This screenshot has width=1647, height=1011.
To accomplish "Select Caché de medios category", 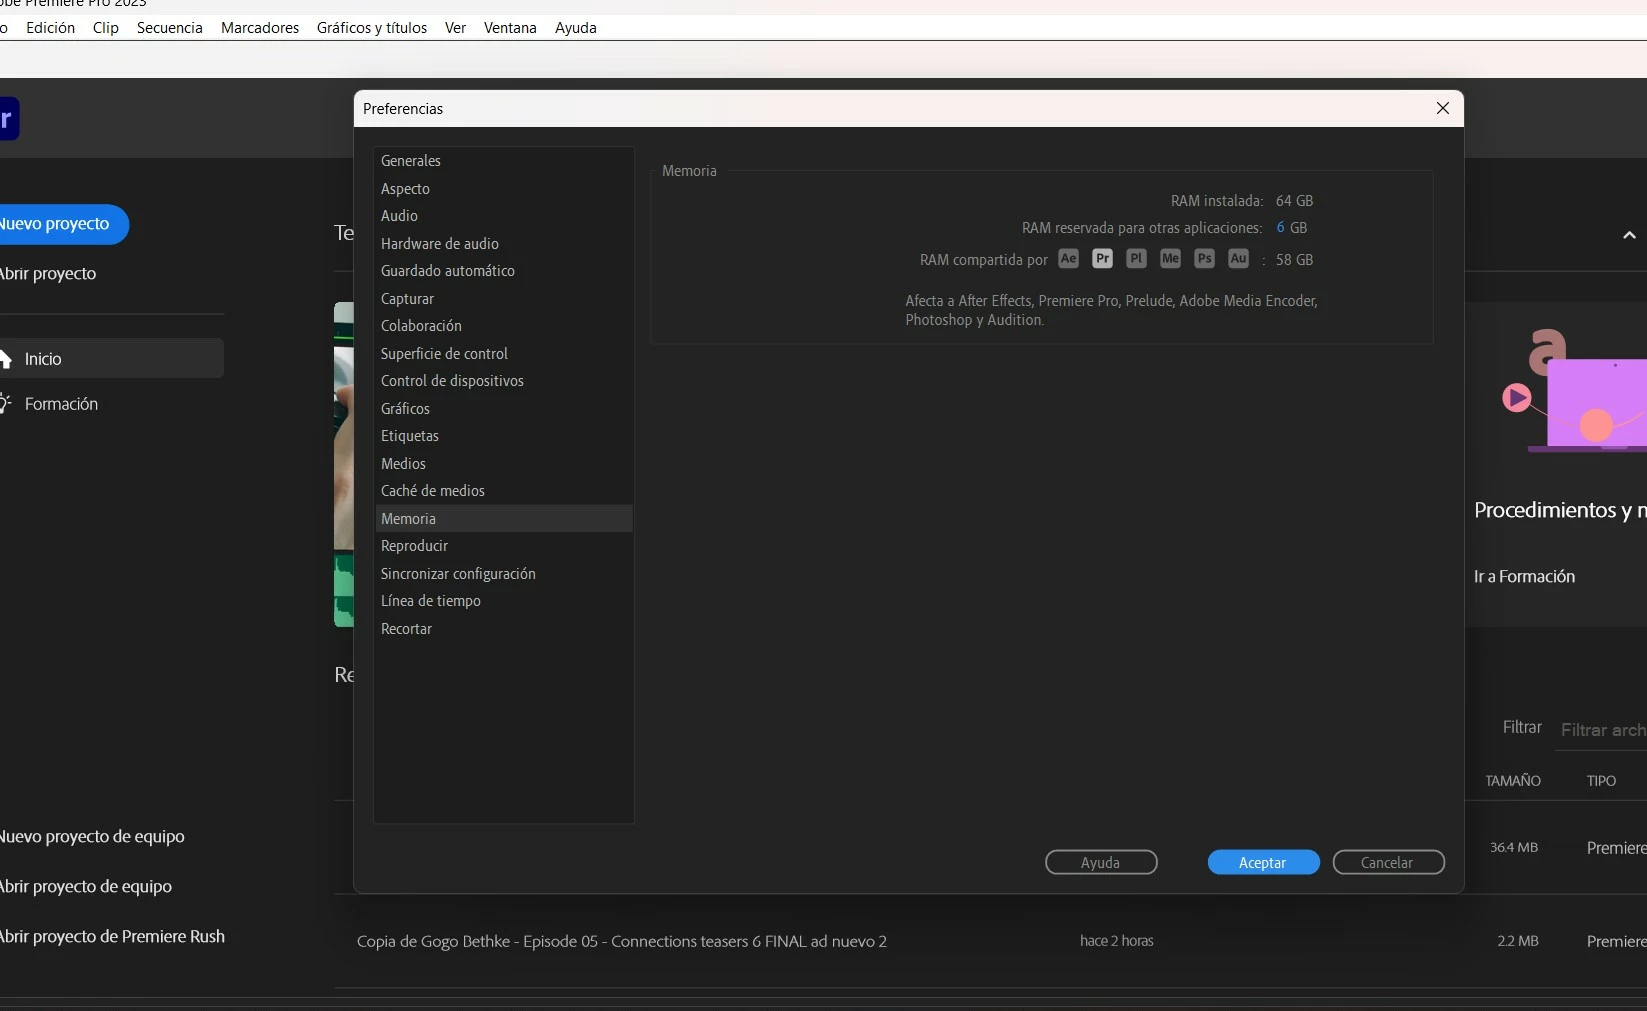I will (504, 491).
